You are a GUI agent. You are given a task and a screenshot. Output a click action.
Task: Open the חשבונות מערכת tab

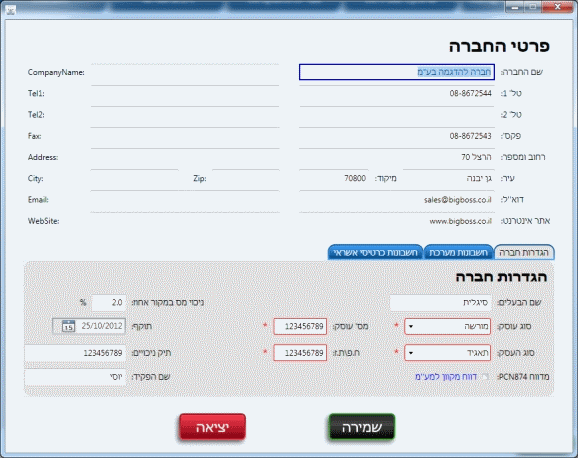pos(458,253)
